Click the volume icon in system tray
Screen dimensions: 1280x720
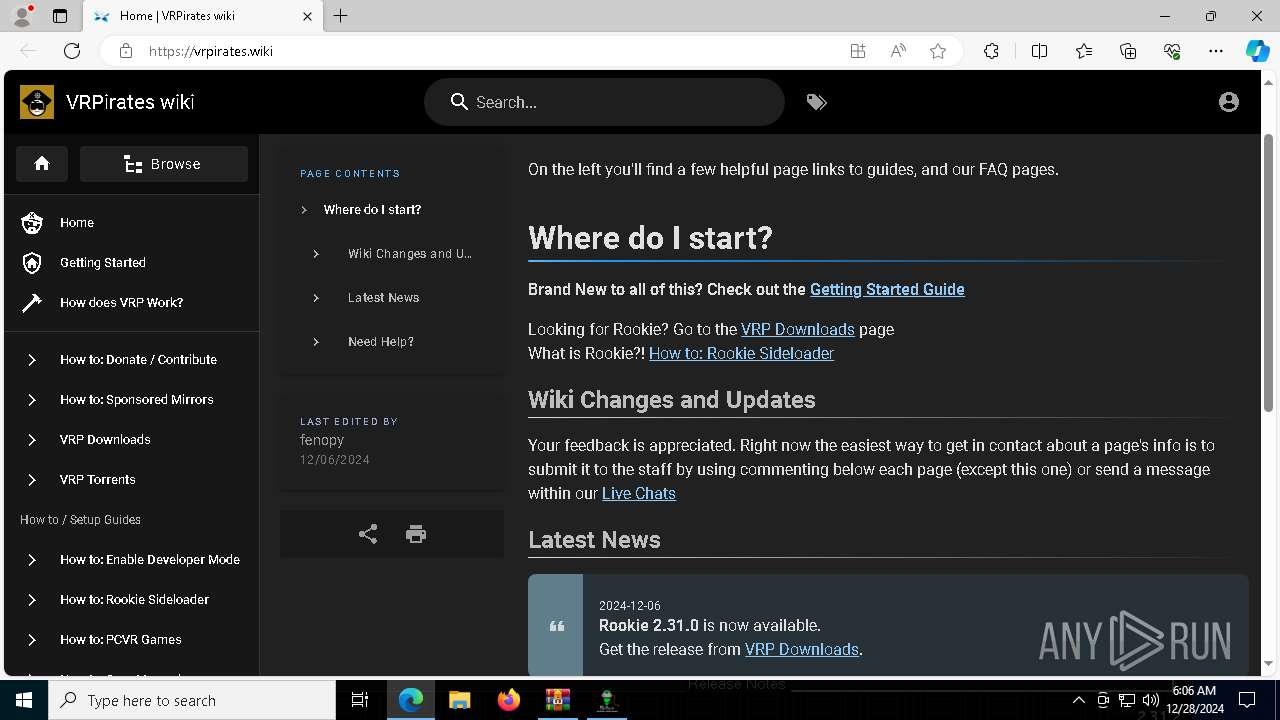pyautogui.click(x=1150, y=700)
